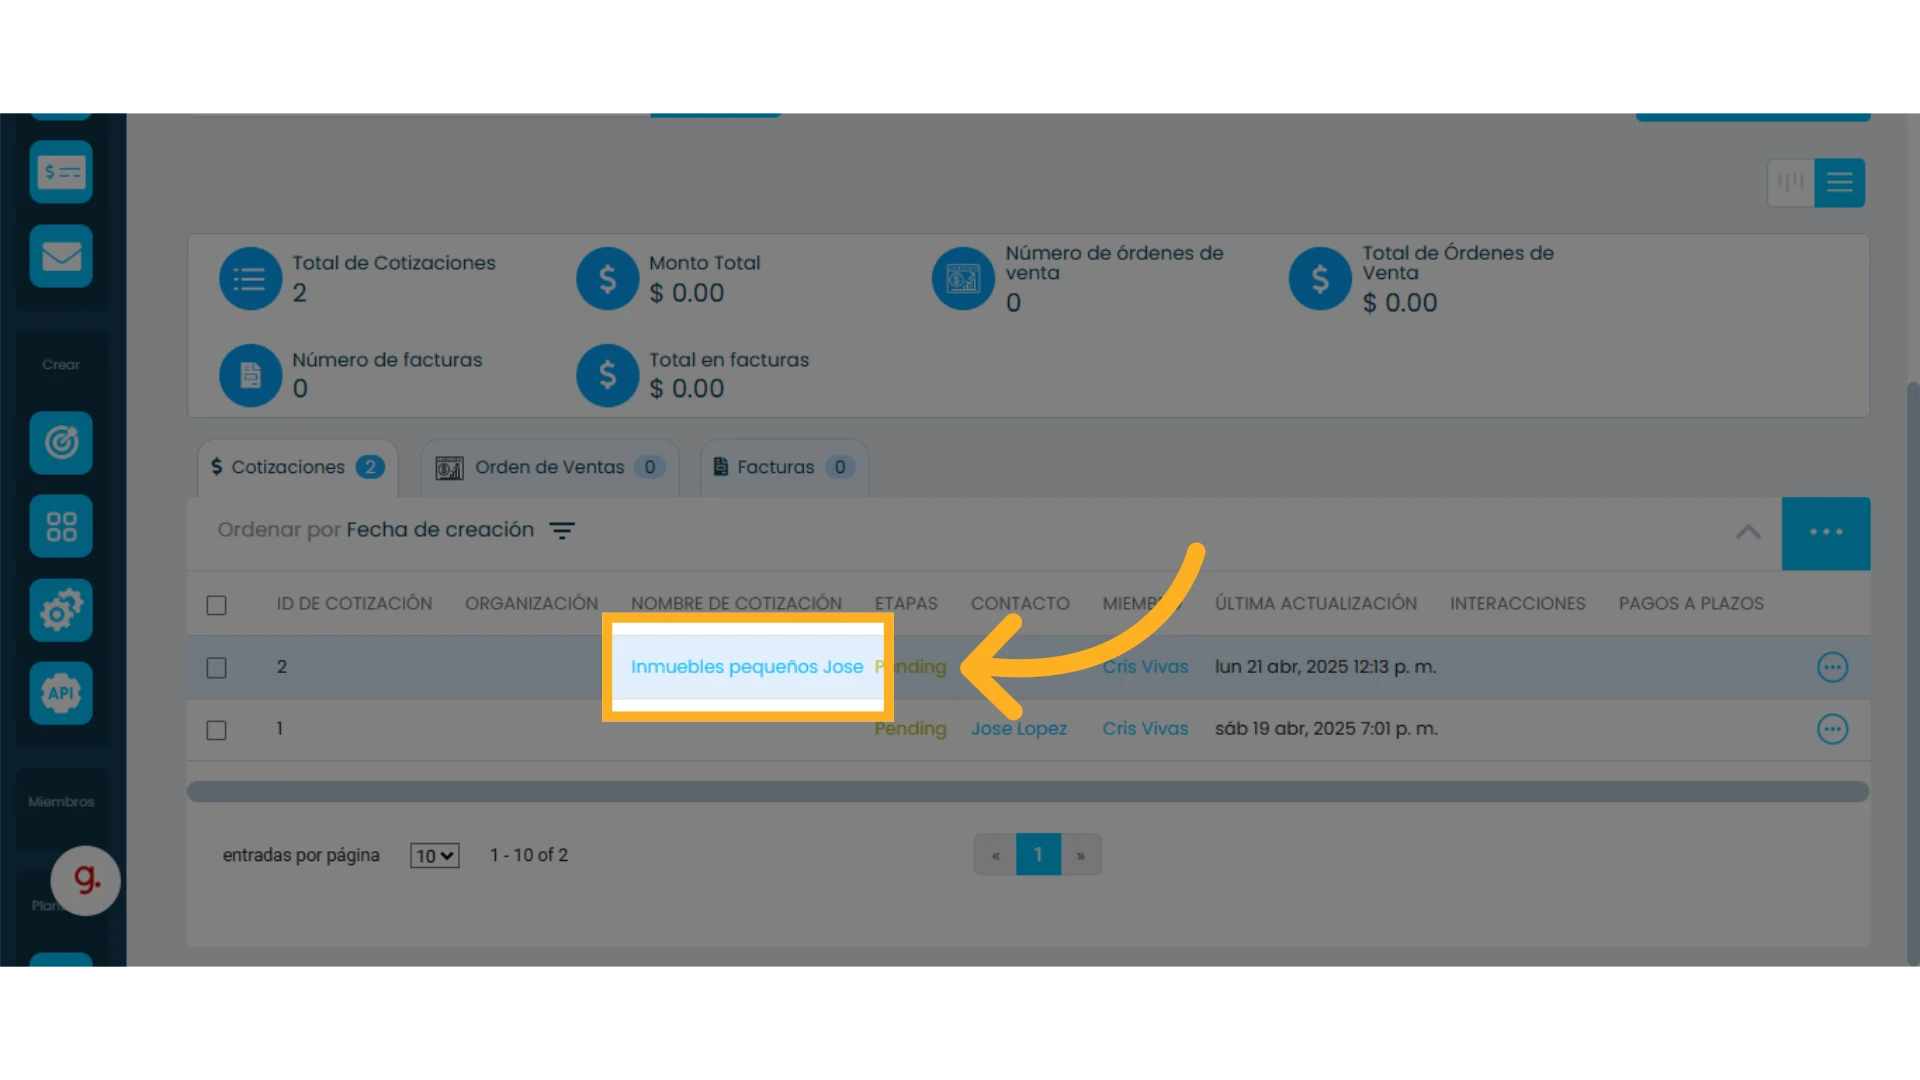Open the API sidebar icon
Screen dimensions: 1920x1080
point(61,693)
